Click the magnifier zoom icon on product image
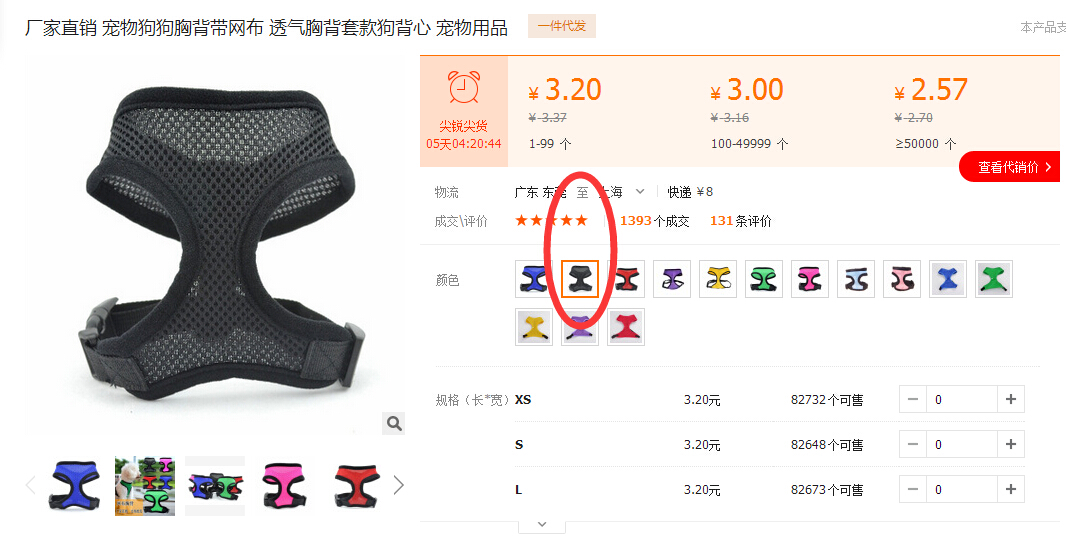 [394, 424]
